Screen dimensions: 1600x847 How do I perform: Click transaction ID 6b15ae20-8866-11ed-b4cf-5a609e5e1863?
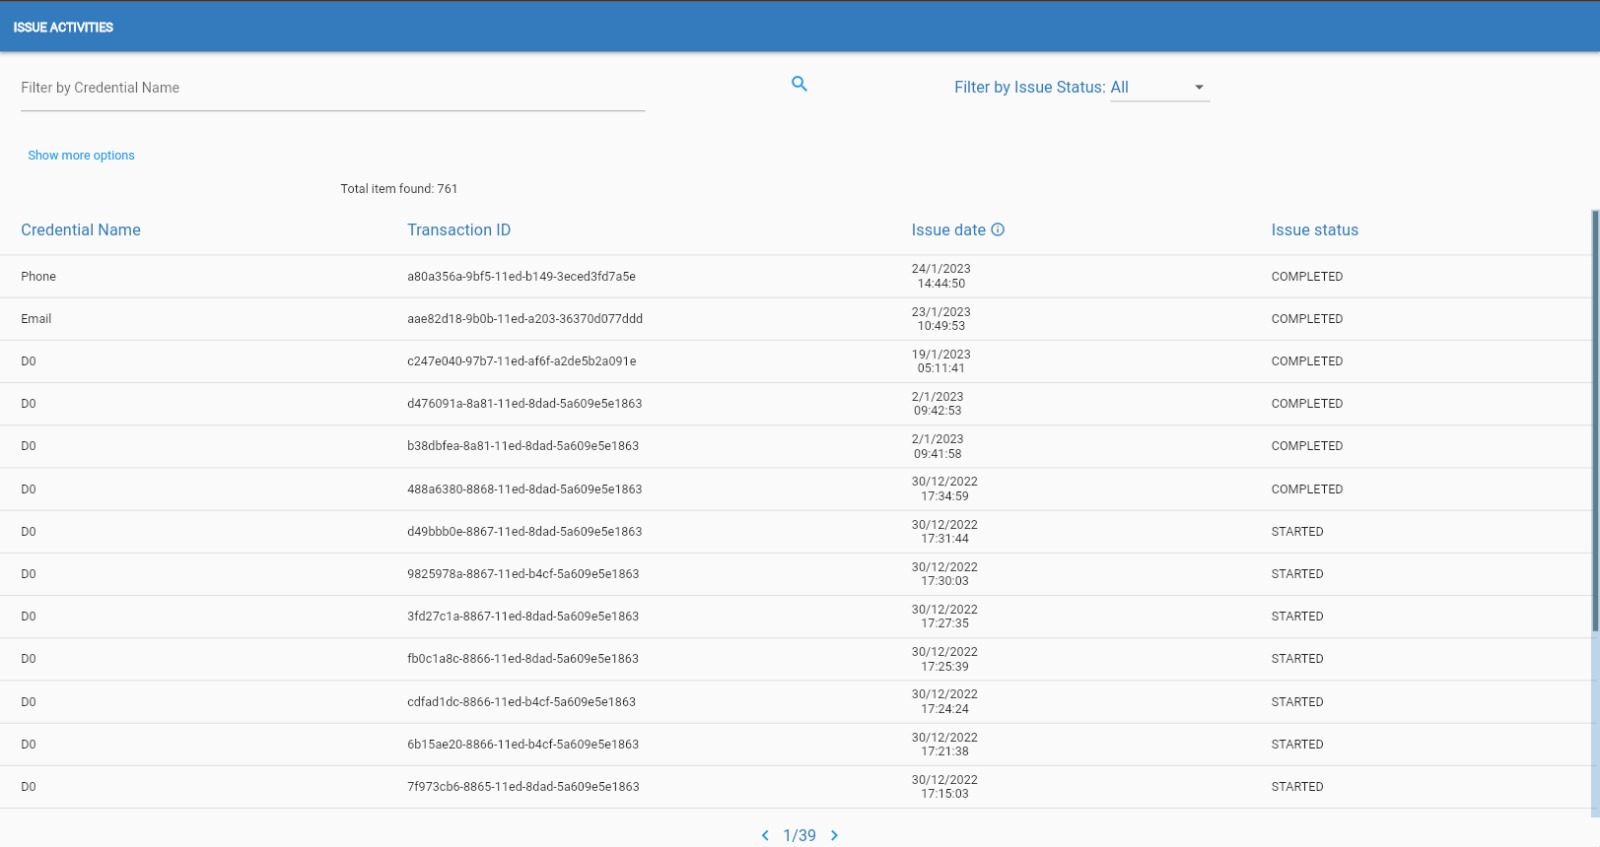[x=523, y=744]
